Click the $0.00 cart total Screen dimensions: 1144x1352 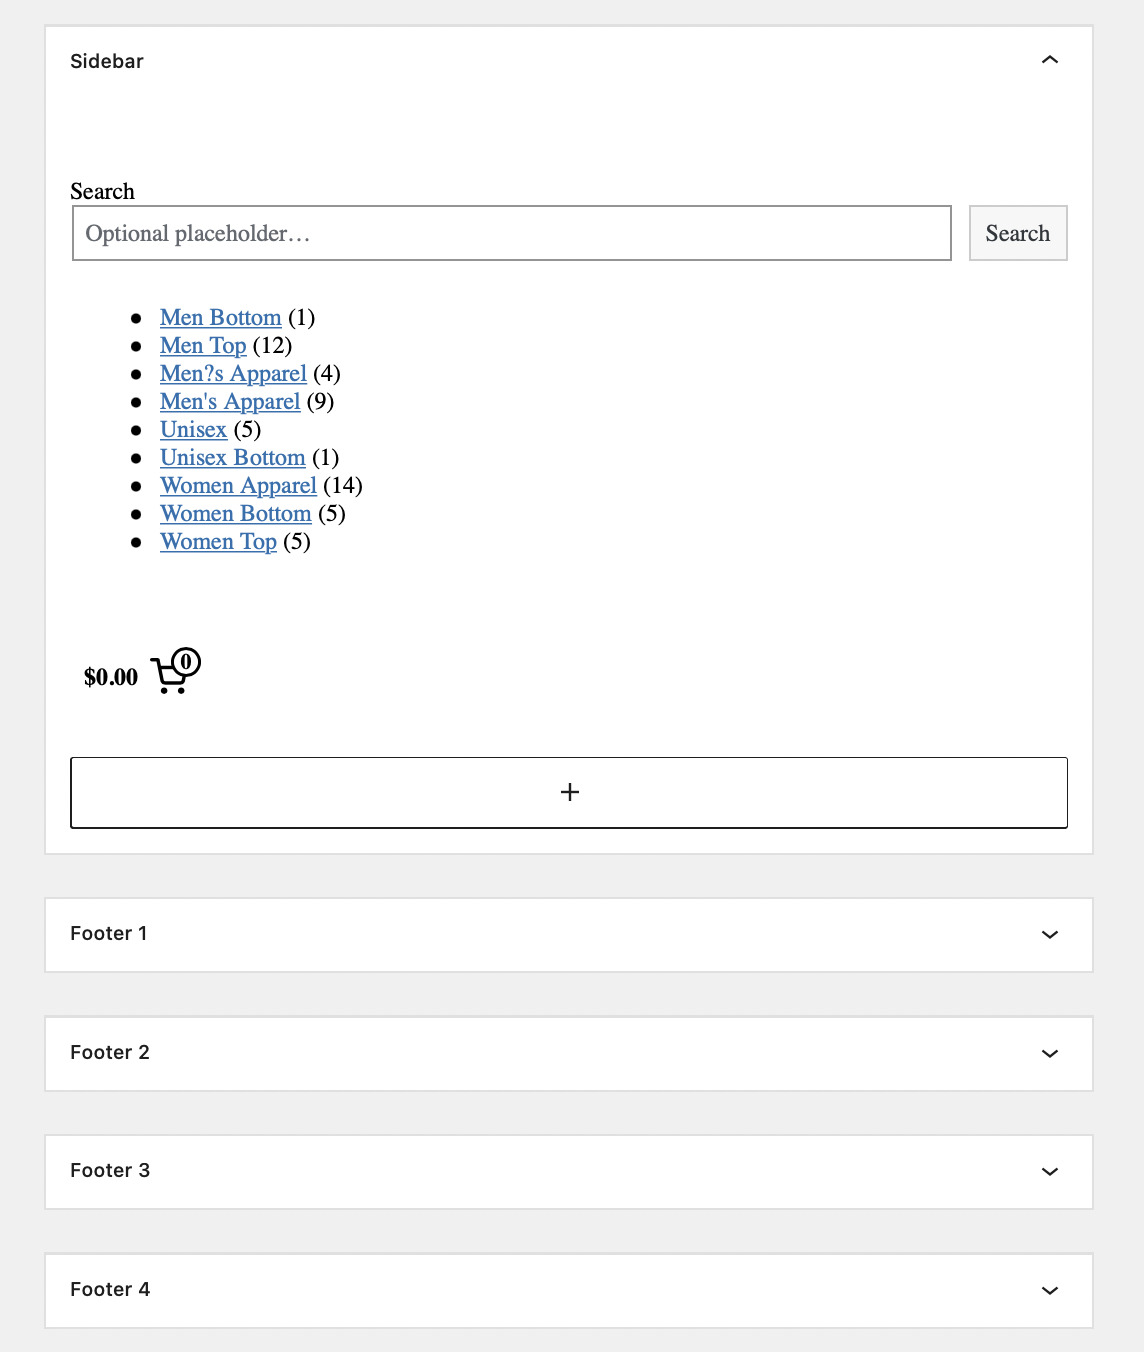pyautogui.click(x=111, y=677)
